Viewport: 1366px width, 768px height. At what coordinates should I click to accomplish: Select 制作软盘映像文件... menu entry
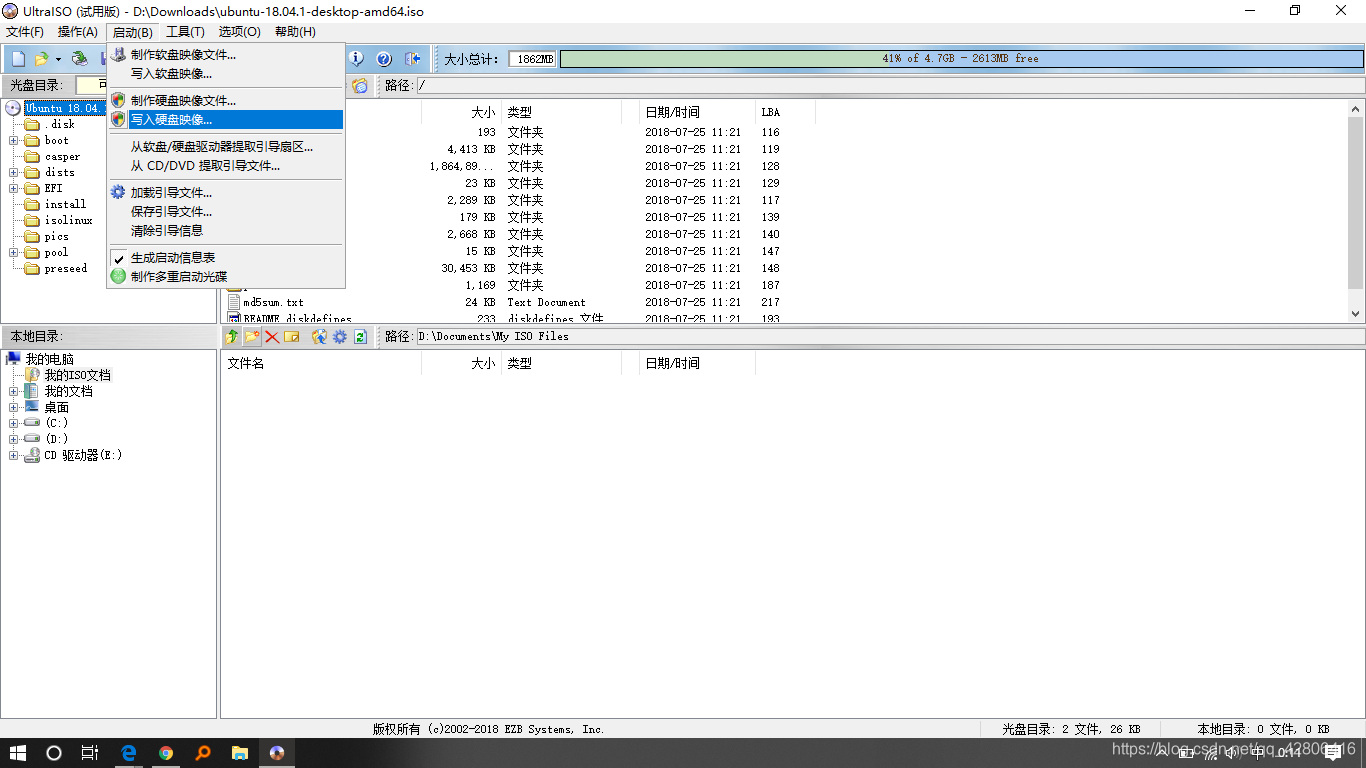[226, 55]
